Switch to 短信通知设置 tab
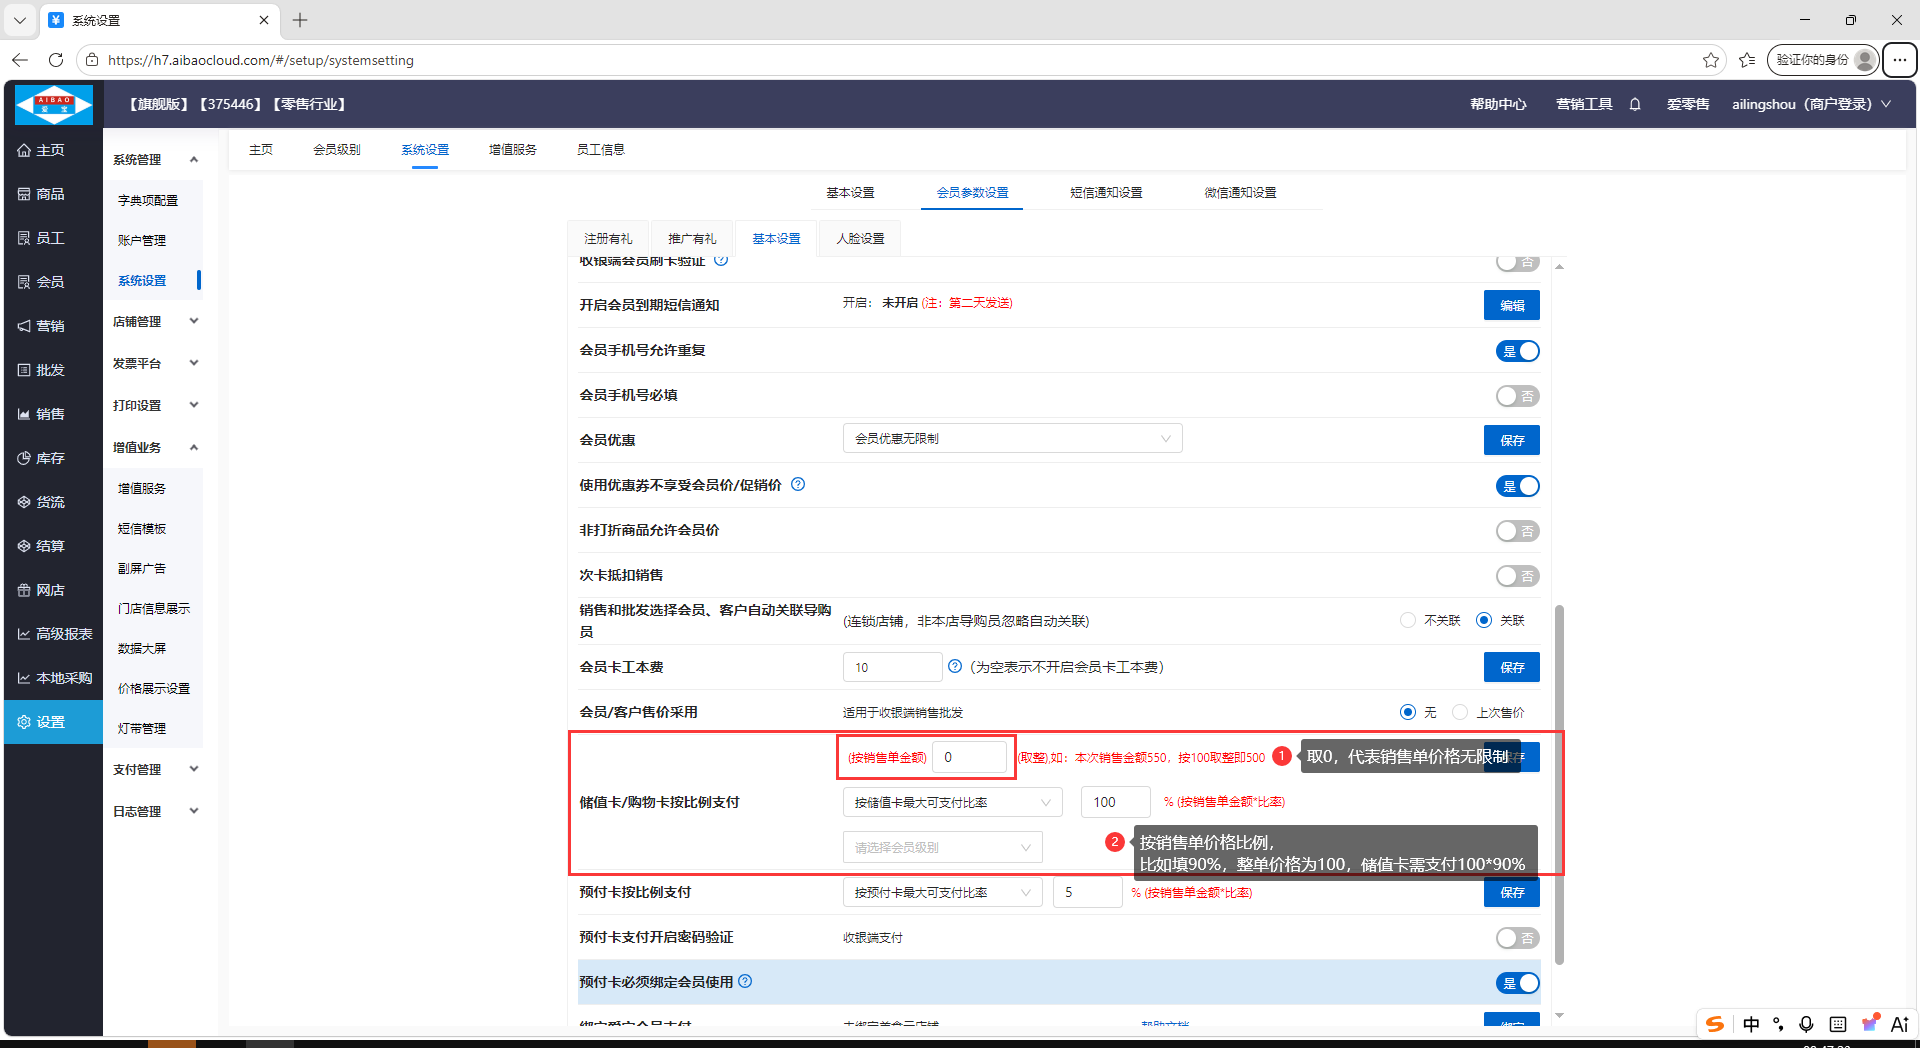1920x1048 pixels. tap(1106, 193)
